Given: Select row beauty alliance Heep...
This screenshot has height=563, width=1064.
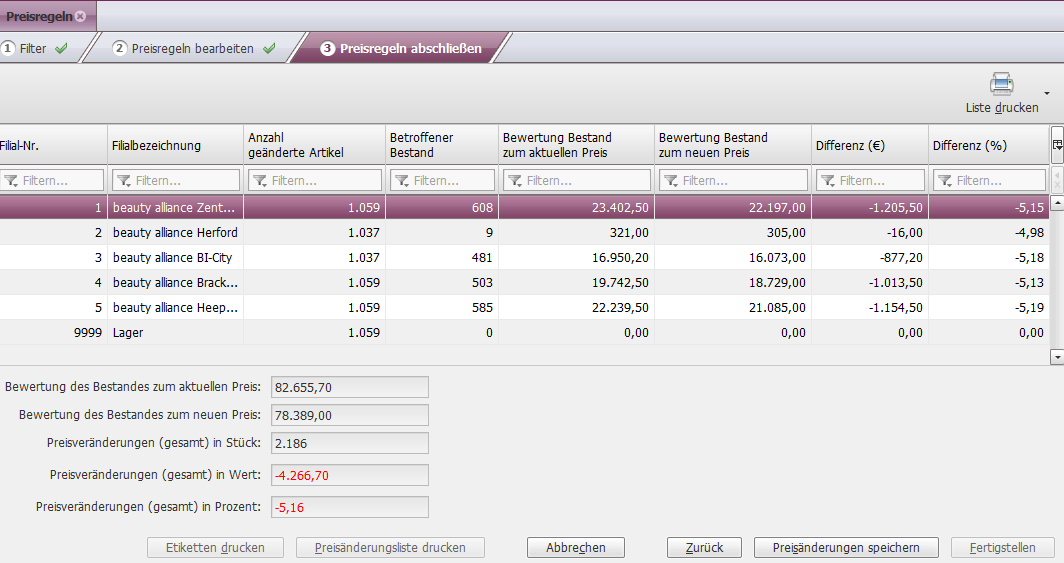Looking at the screenshot, I should point(525,308).
